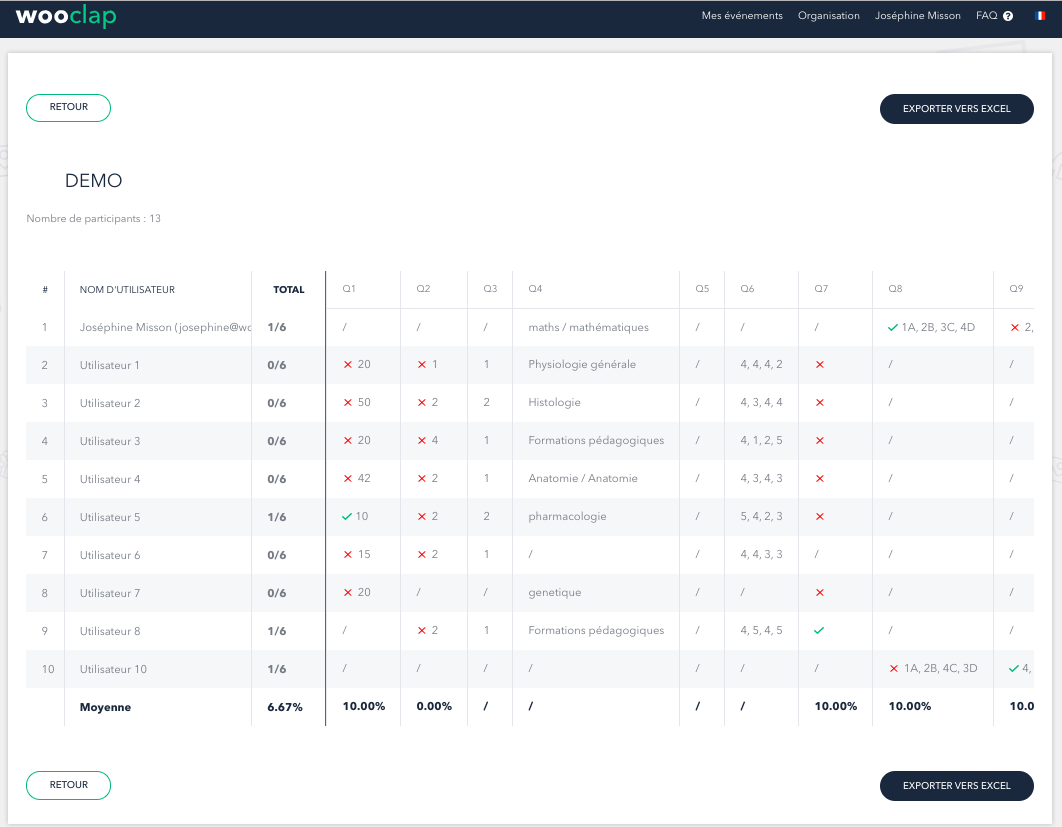Click the 0.00% average under Q2
Image resolution: width=1062 pixels, height=827 pixels.
point(434,706)
